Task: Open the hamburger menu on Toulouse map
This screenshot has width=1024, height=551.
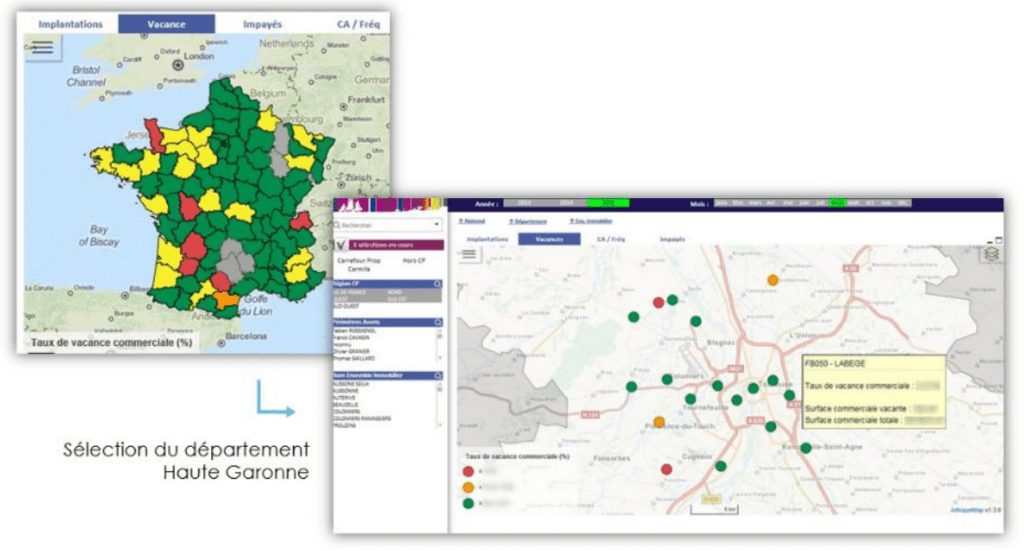Action: (469, 255)
